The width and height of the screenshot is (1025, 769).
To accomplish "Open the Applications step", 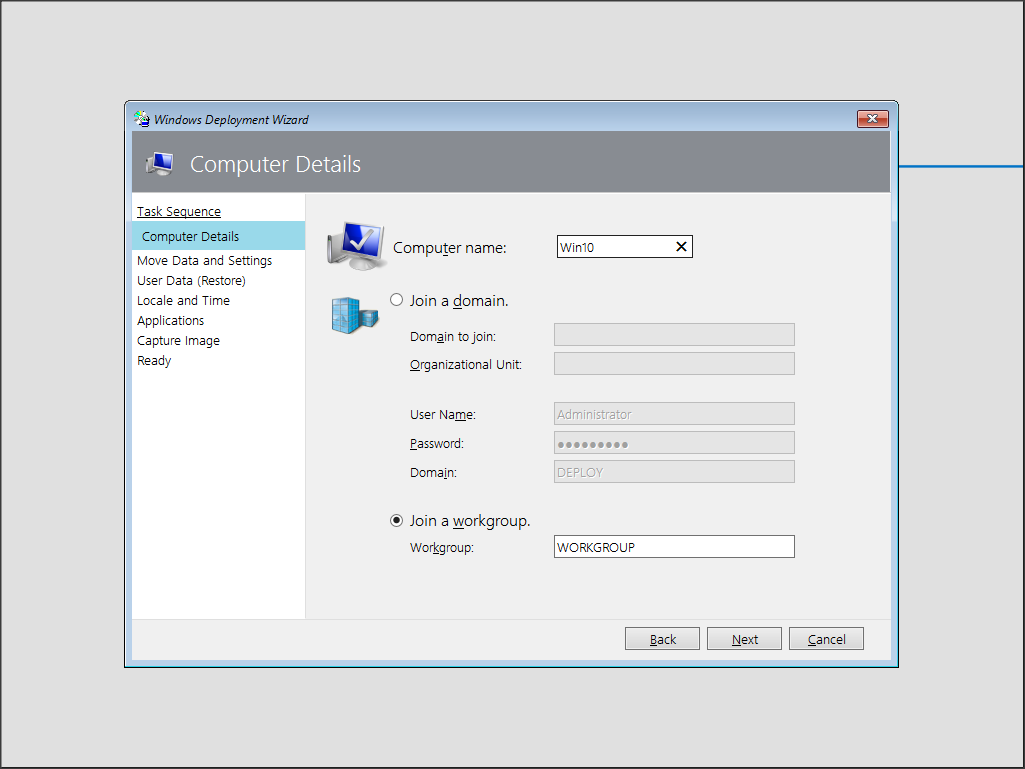I will [x=170, y=321].
